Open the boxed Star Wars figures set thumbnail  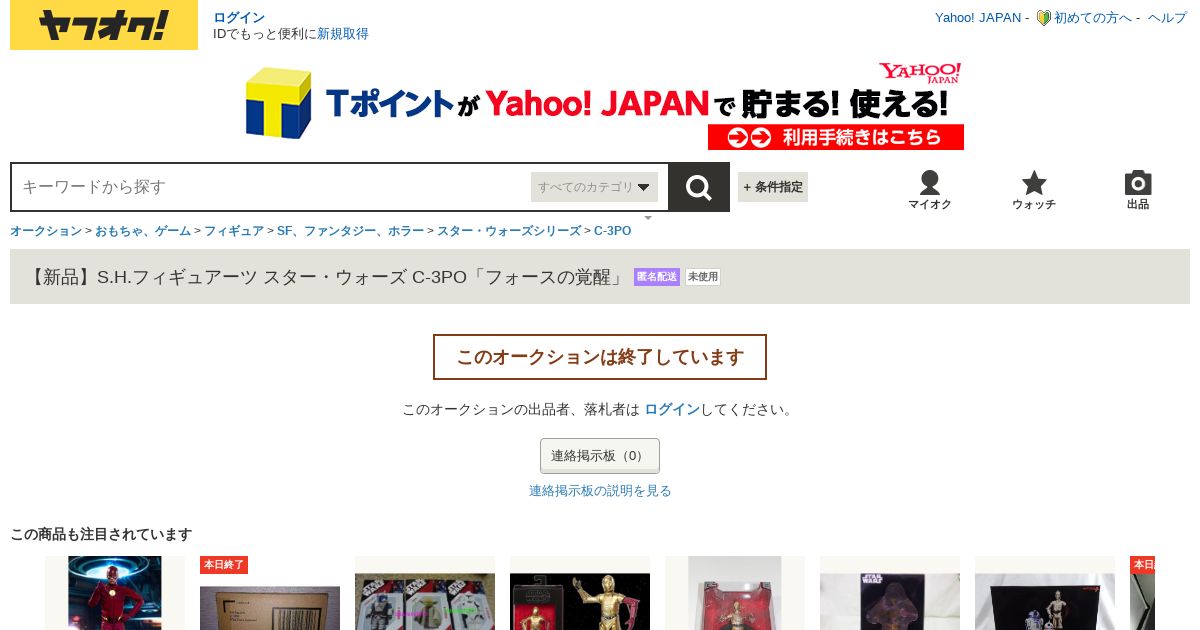pyautogui.click(x=425, y=593)
